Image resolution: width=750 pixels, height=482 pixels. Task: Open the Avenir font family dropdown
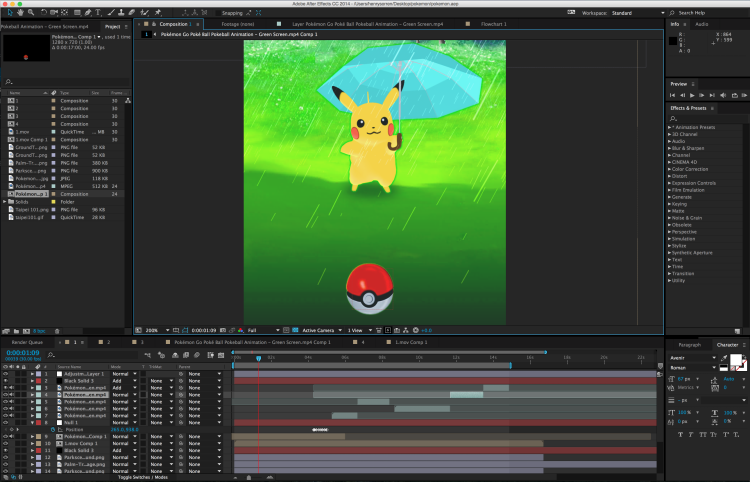pyautogui.click(x=693, y=358)
